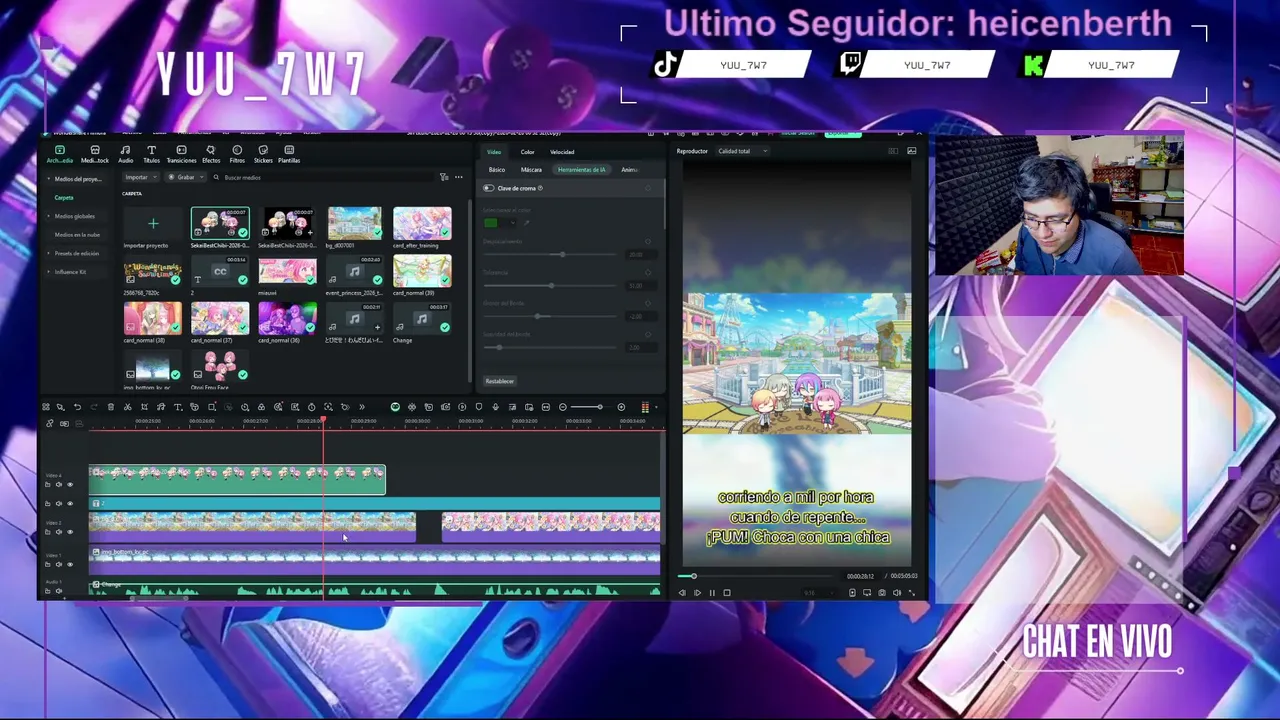Click the Delete trash icon in timeline toolbar
Screen dimensions: 1280x720
[111, 407]
